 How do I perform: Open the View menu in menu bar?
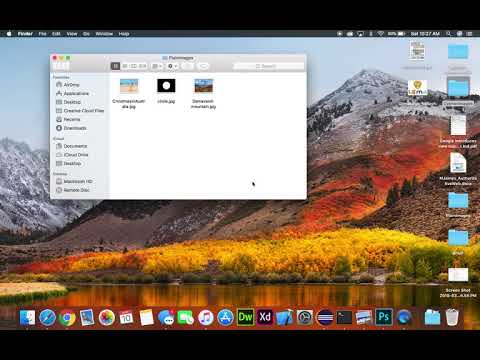point(72,34)
